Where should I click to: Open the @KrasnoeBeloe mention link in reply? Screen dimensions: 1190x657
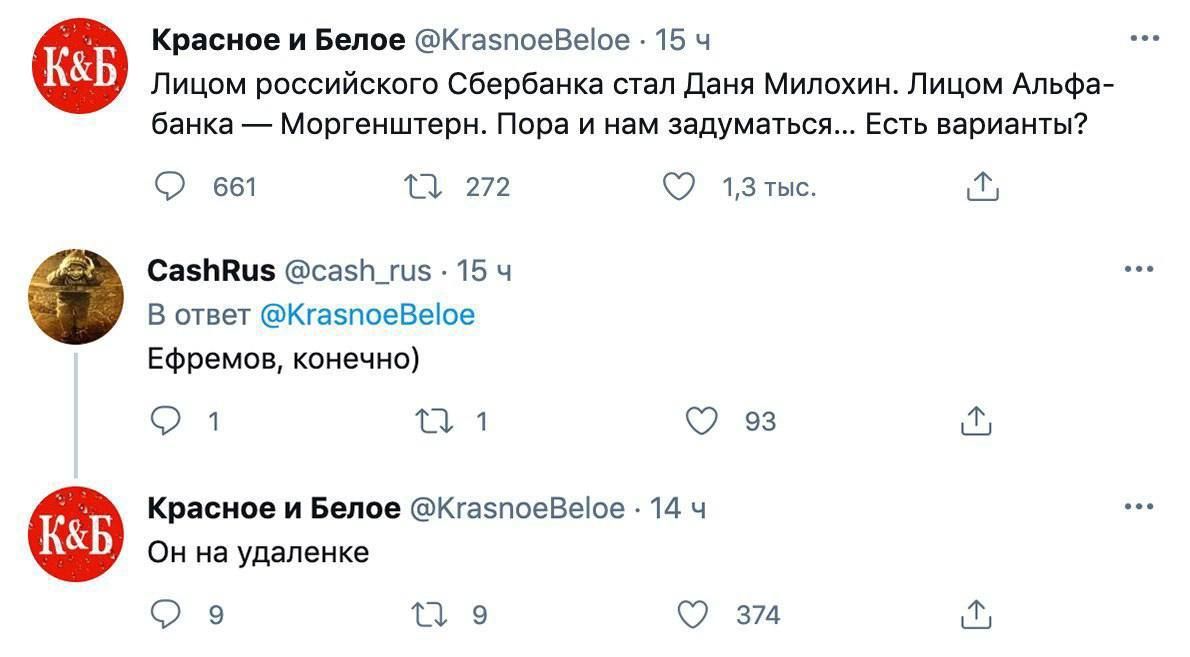click(x=367, y=315)
